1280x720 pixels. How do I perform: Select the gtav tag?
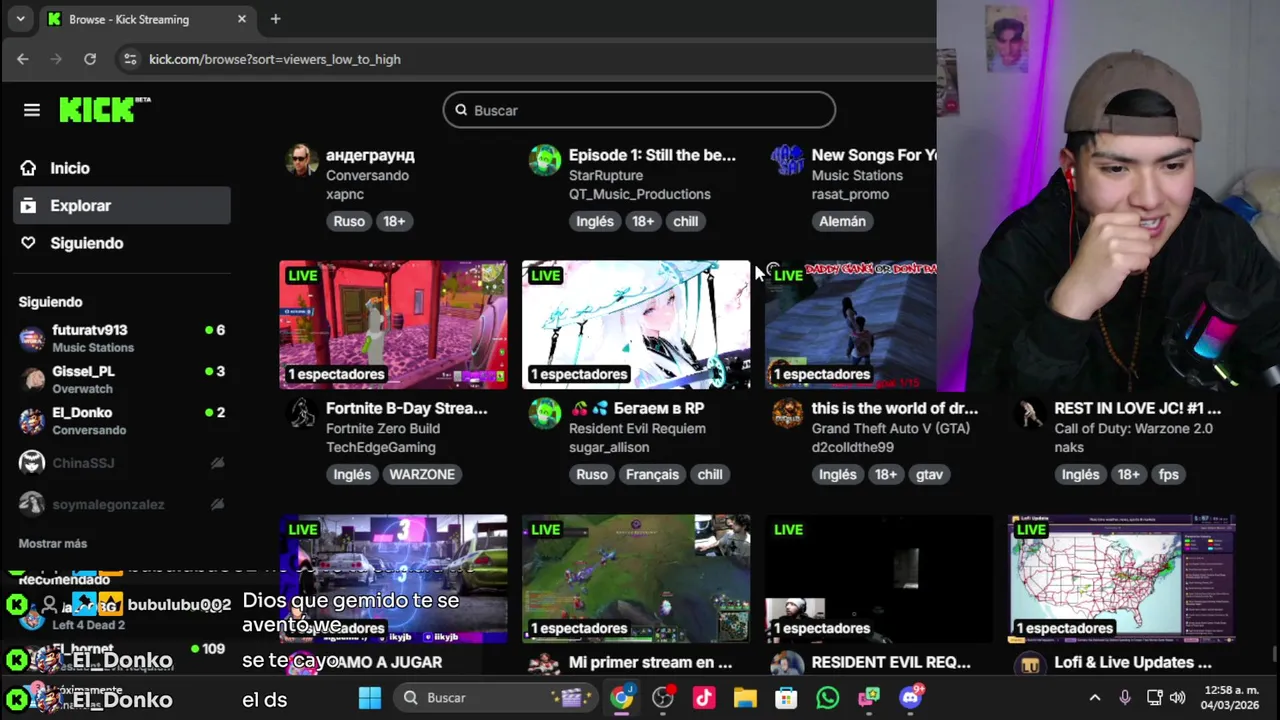[929, 474]
